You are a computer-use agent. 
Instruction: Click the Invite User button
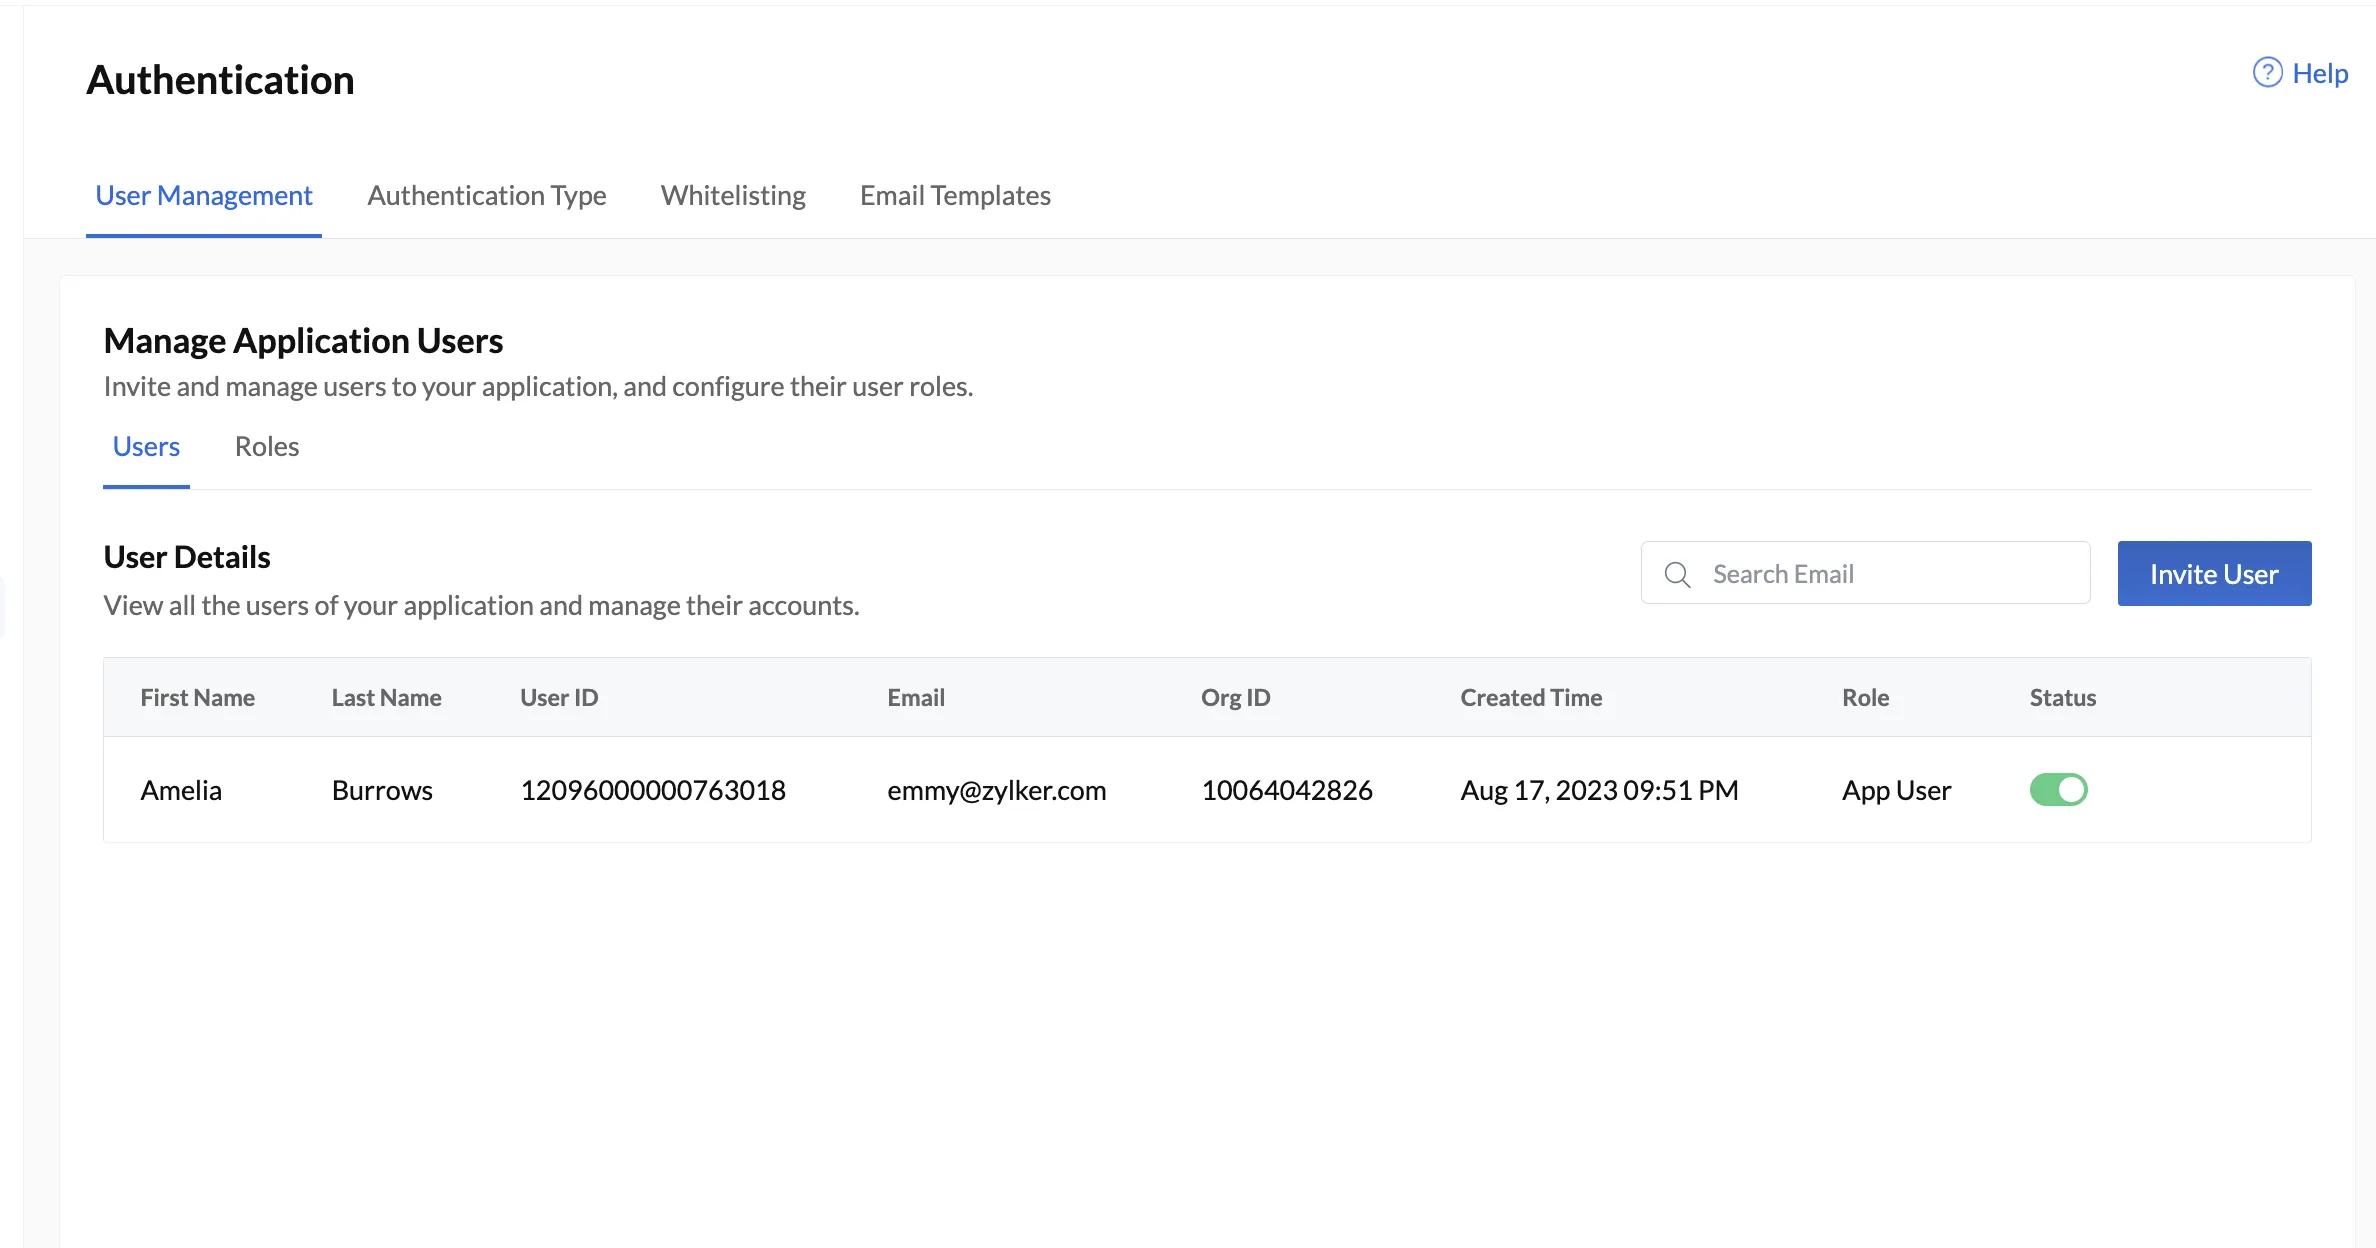point(2214,574)
